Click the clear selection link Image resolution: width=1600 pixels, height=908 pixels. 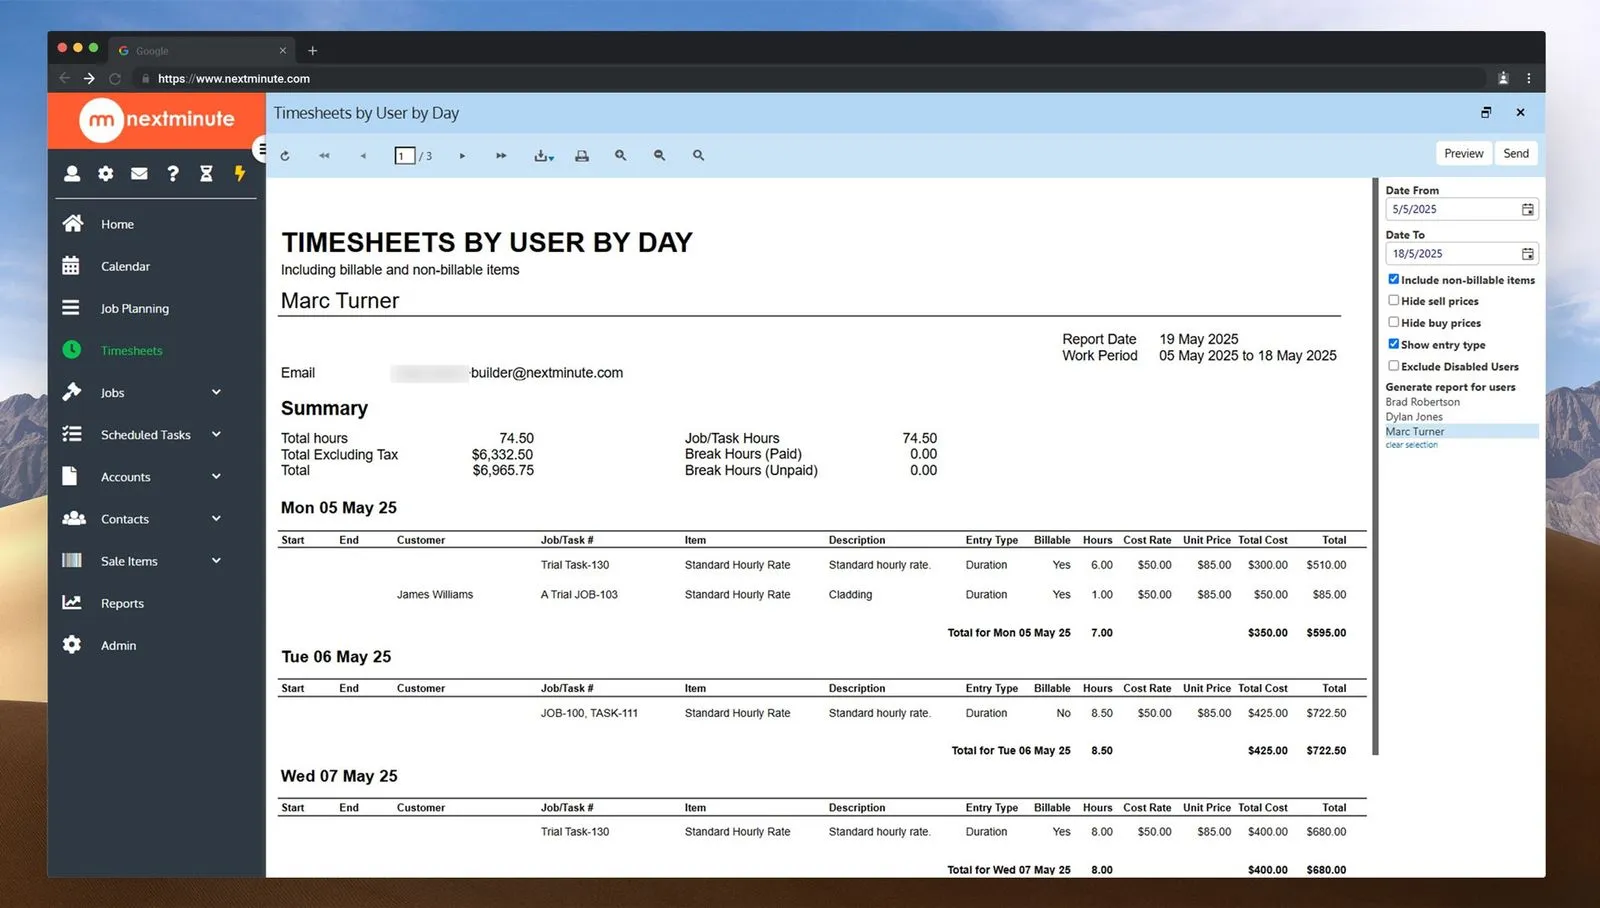[x=1411, y=445]
